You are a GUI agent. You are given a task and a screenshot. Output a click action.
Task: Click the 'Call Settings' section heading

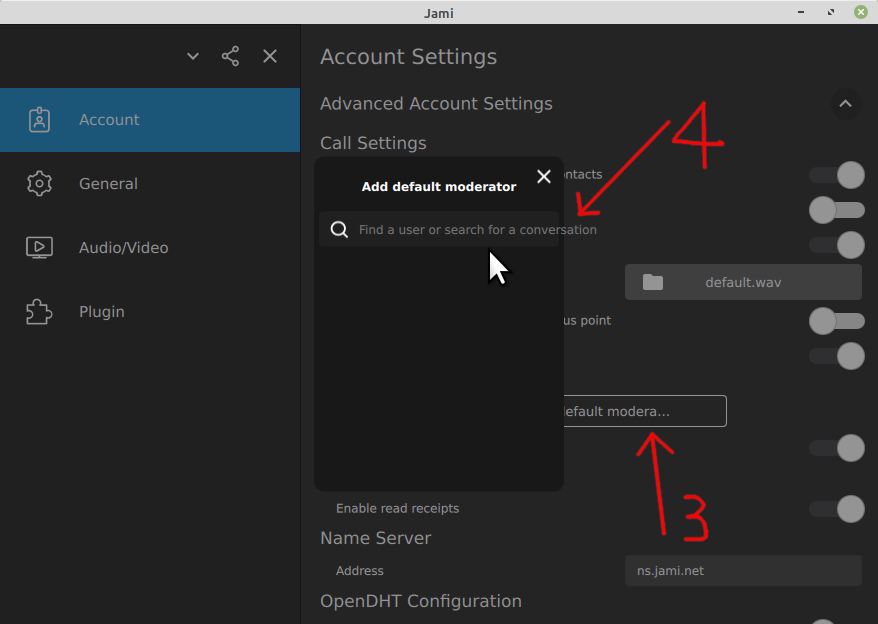click(x=373, y=143)
